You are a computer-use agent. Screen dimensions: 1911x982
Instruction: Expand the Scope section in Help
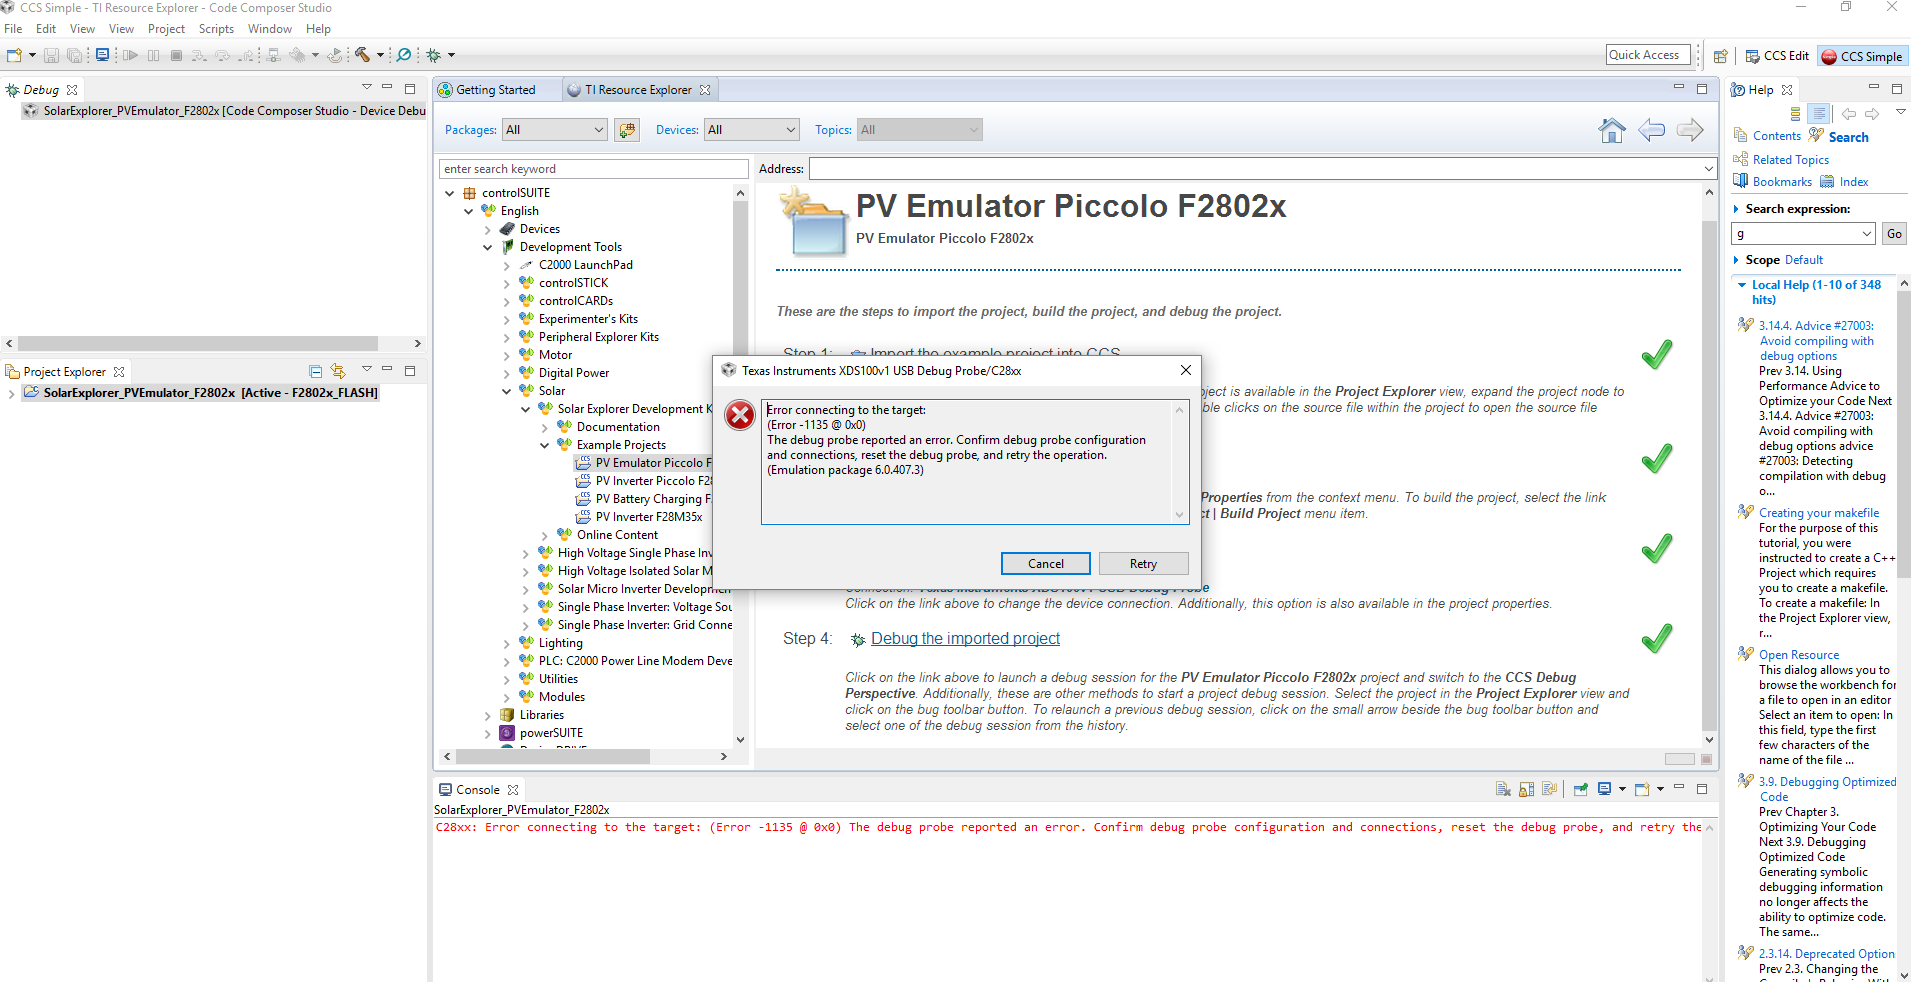click(x=1736, y=260)
